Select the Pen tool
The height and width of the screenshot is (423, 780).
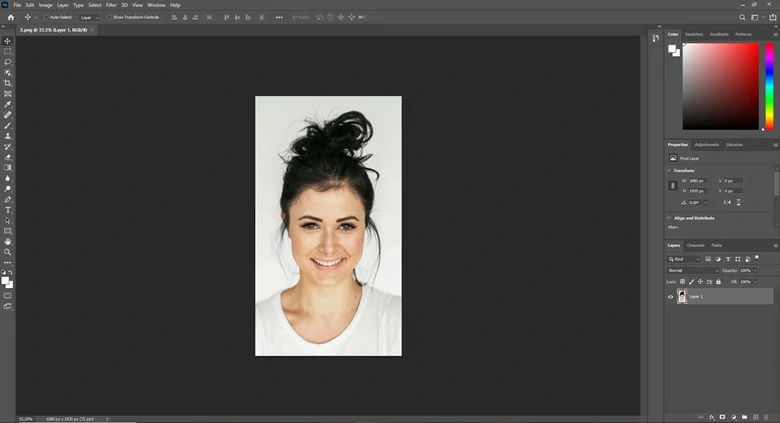[7, 200]
